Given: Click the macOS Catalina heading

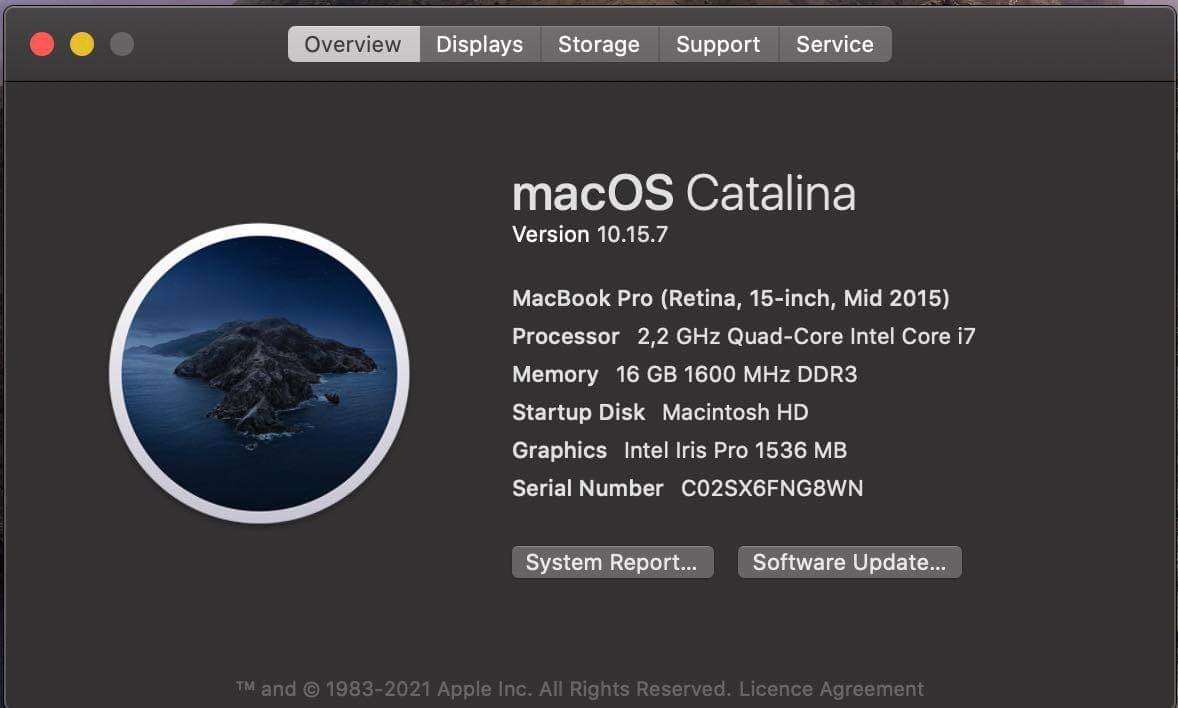Looking at the screenshot, I should pos(684,193).
